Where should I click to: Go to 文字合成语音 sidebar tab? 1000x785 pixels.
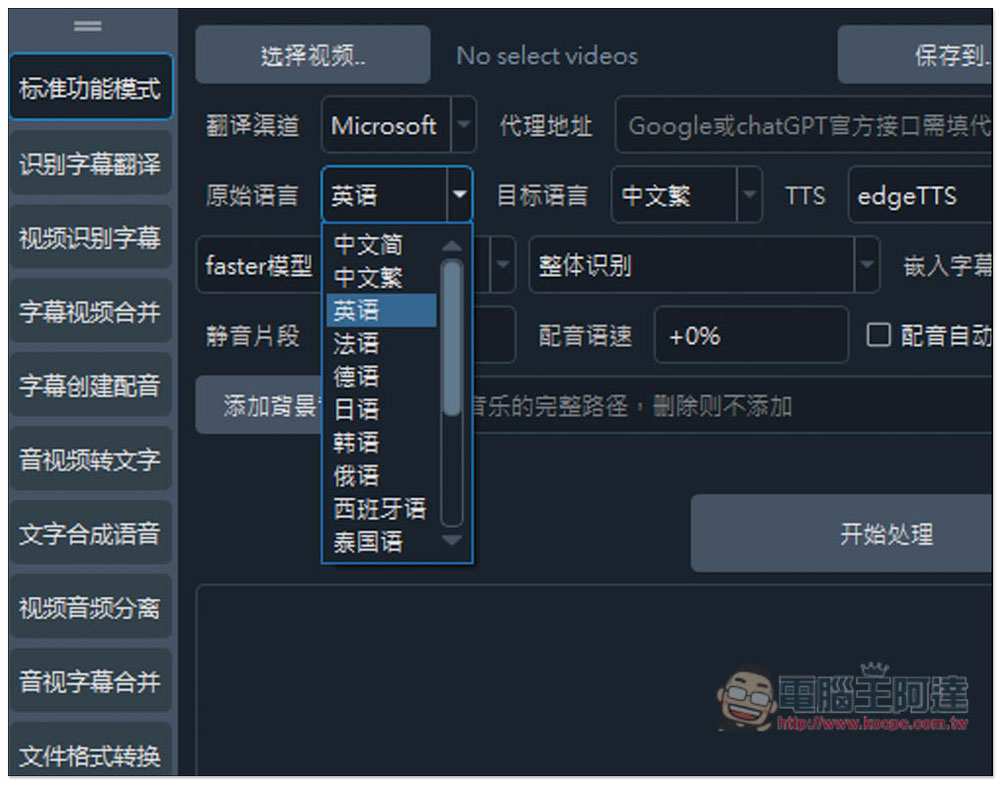91,533
